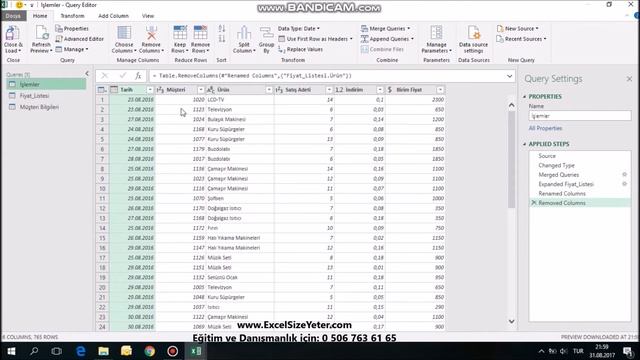Sort ascending with the A-Z icon

coord(222,29)
